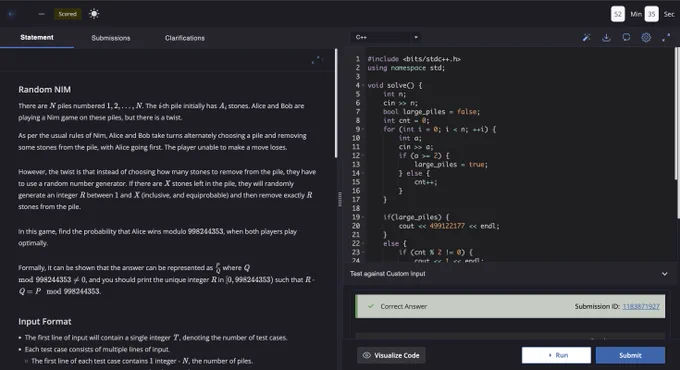The image size is (680, 370).
Task: Open the Clarifications tab
Action: click(185, 38)
